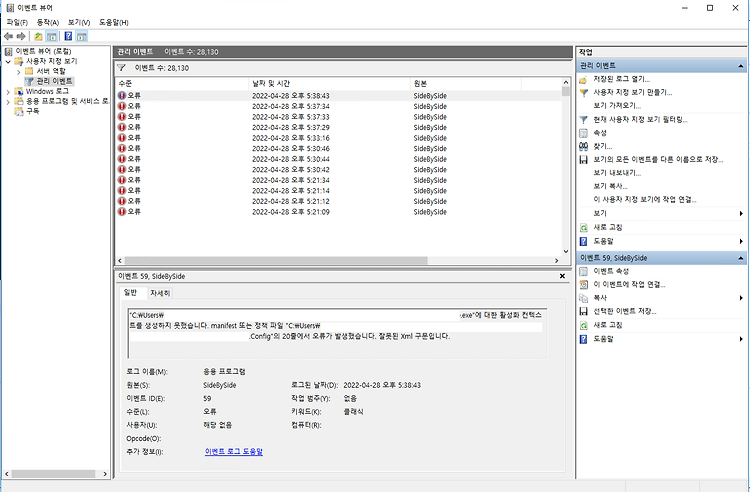Select 관리 이벤트 tree item
Image resolution: width=750 pixels, height=492 pixels.
click(50, 81)
